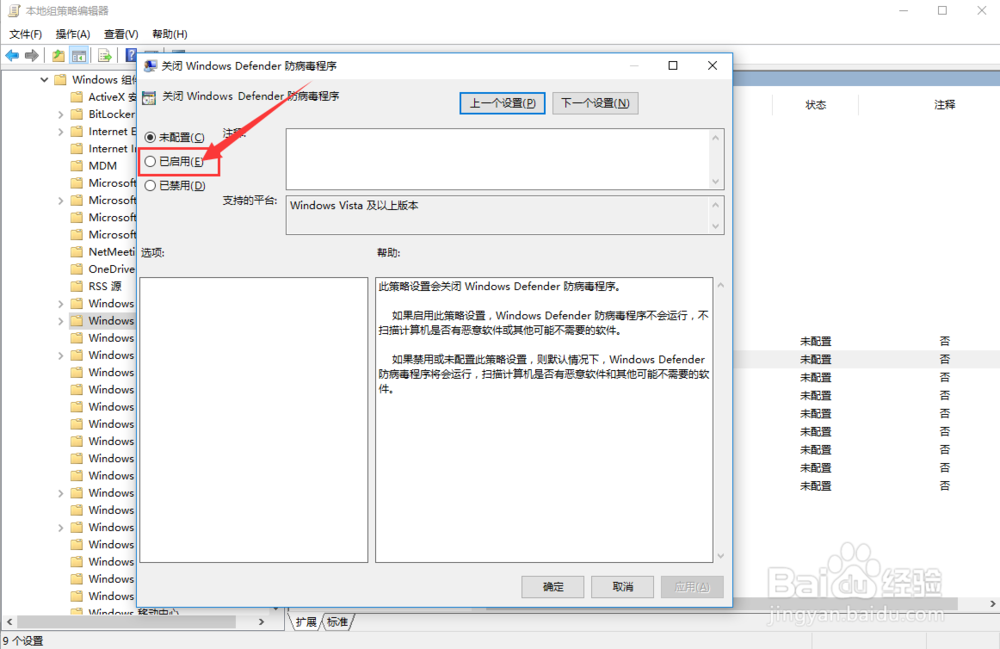Select the BitLocker folder icon
This screenshot has height=649, width=1000.
pos(77,114)
